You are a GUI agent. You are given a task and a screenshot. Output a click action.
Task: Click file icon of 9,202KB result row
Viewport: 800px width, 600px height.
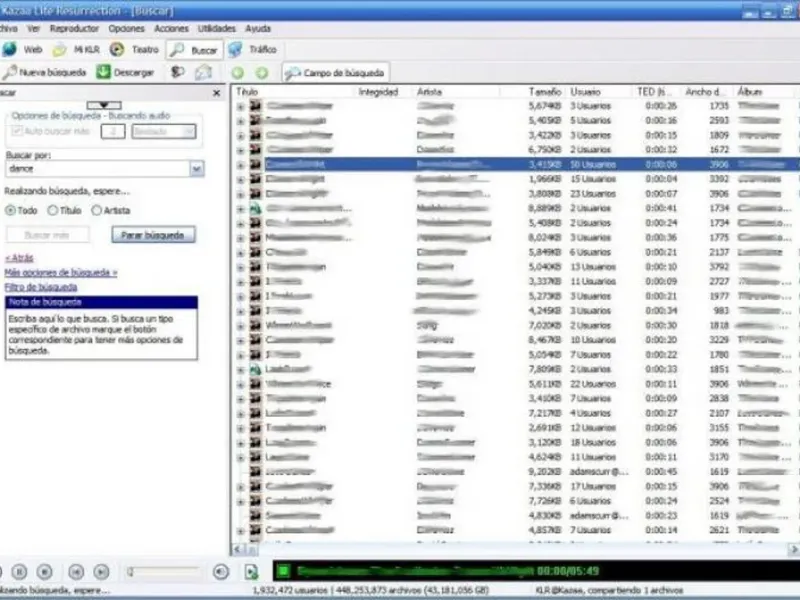(255, 471)
